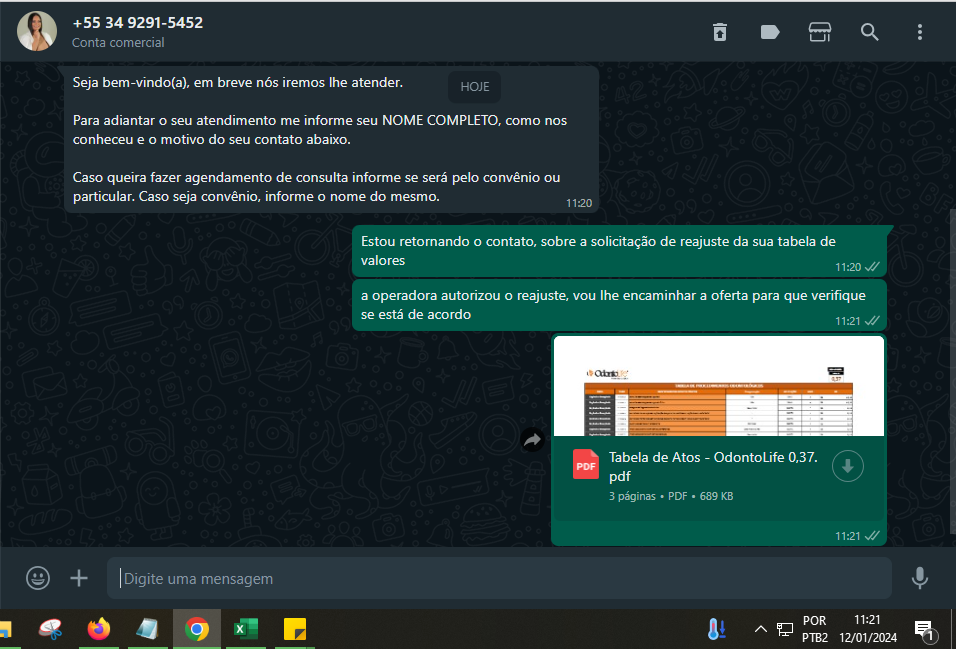Search messages with the magnifier icon
Screen dimensions: 956x649
click(870, 32)
